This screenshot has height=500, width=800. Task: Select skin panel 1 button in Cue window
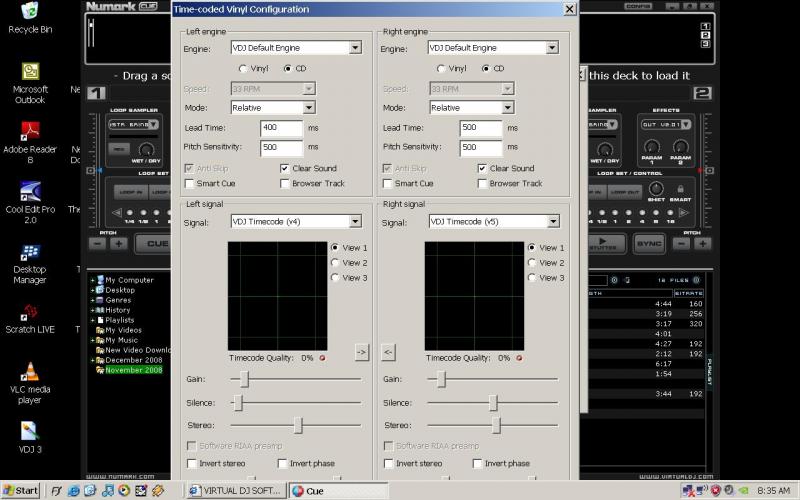(x=705, y=26)
